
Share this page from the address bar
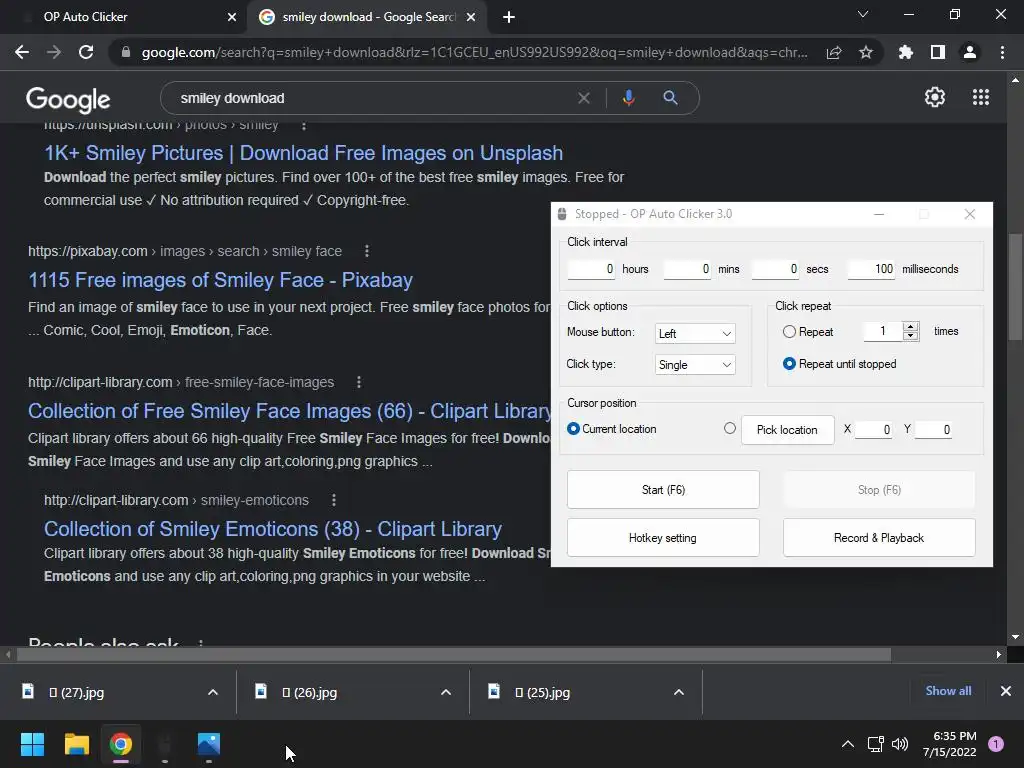[x=834, y=53]
